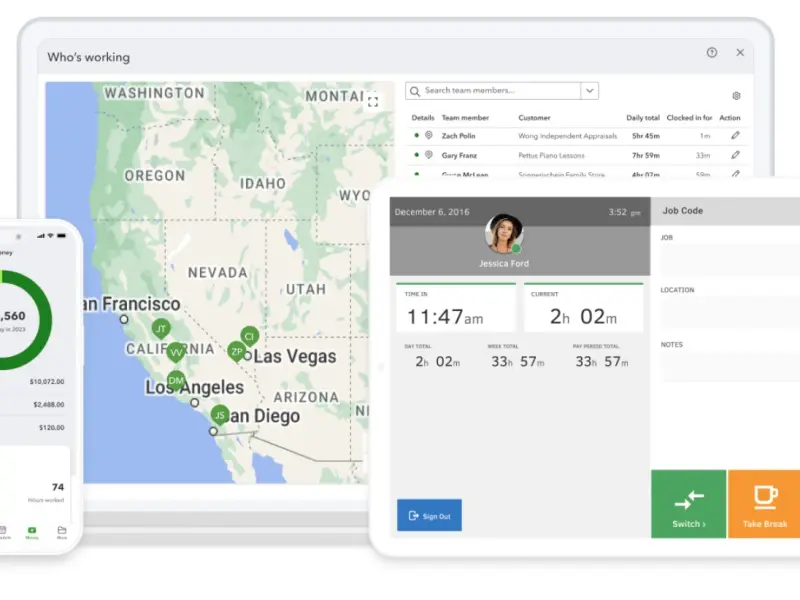Open the settings gear above the table
Viewport: 800px width, 600px height.
click(x=736, y=96)
